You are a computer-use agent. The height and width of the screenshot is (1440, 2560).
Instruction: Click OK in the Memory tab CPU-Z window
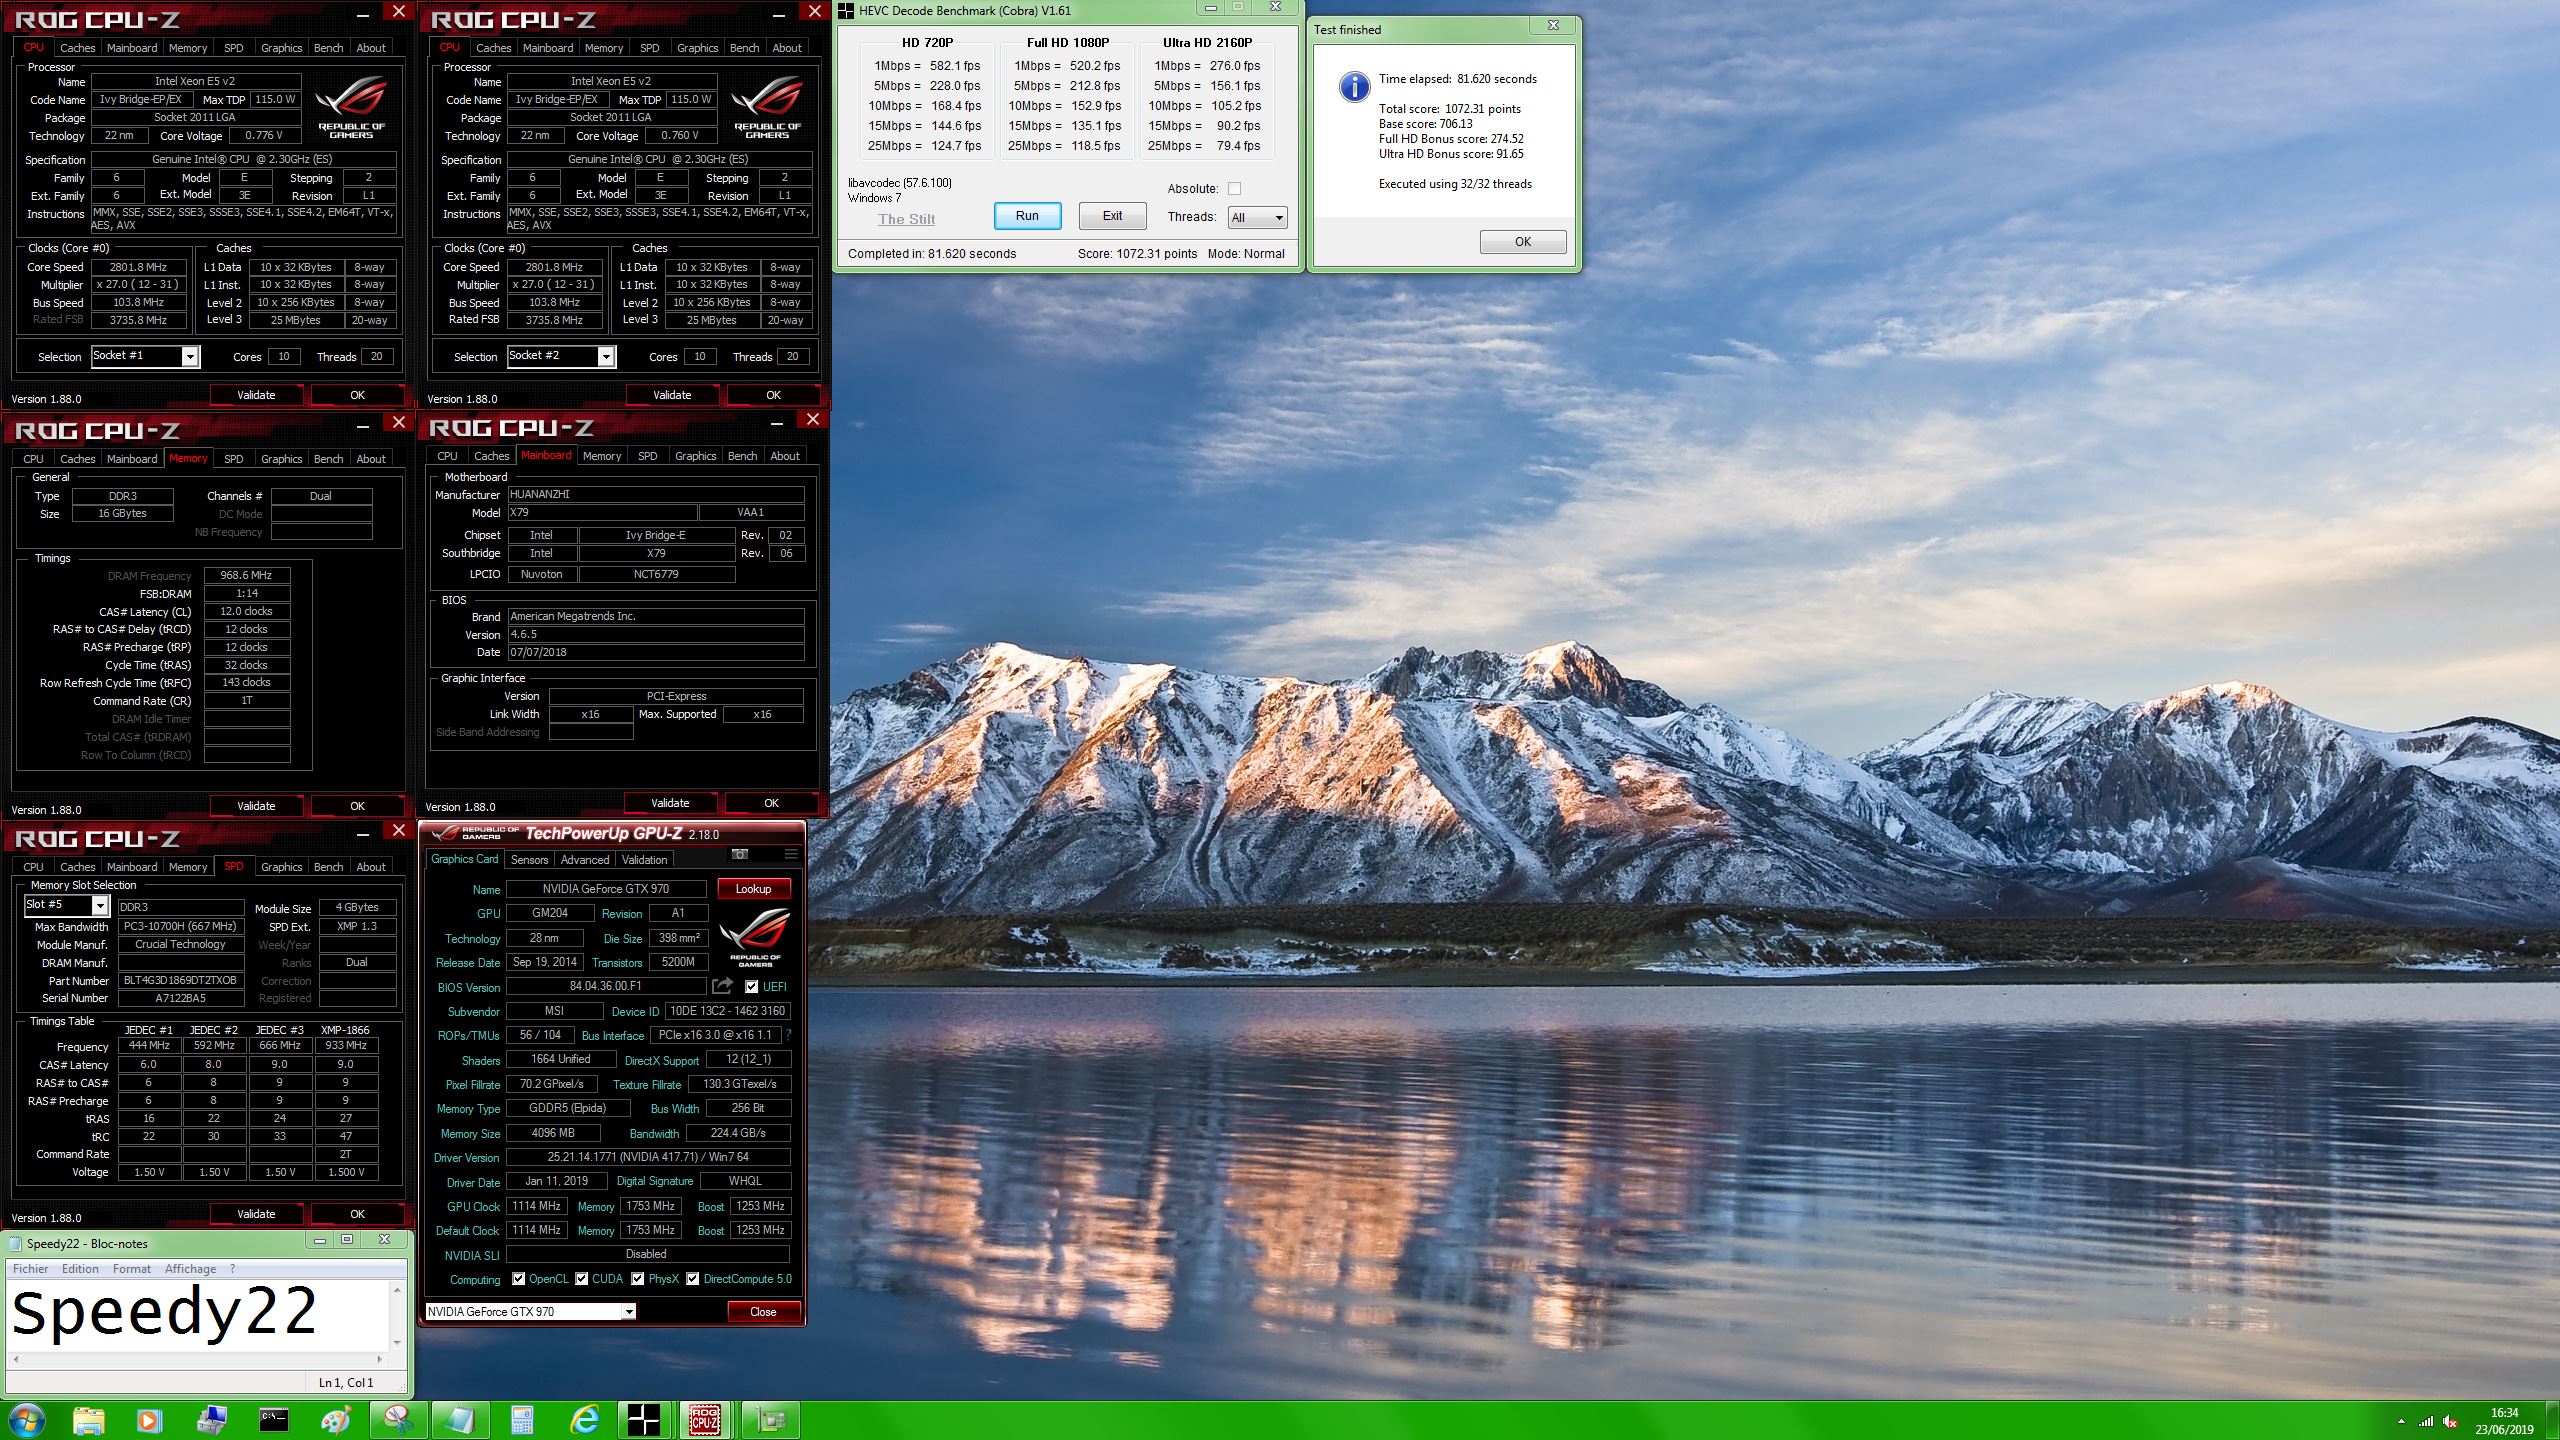tap(357, 806)
